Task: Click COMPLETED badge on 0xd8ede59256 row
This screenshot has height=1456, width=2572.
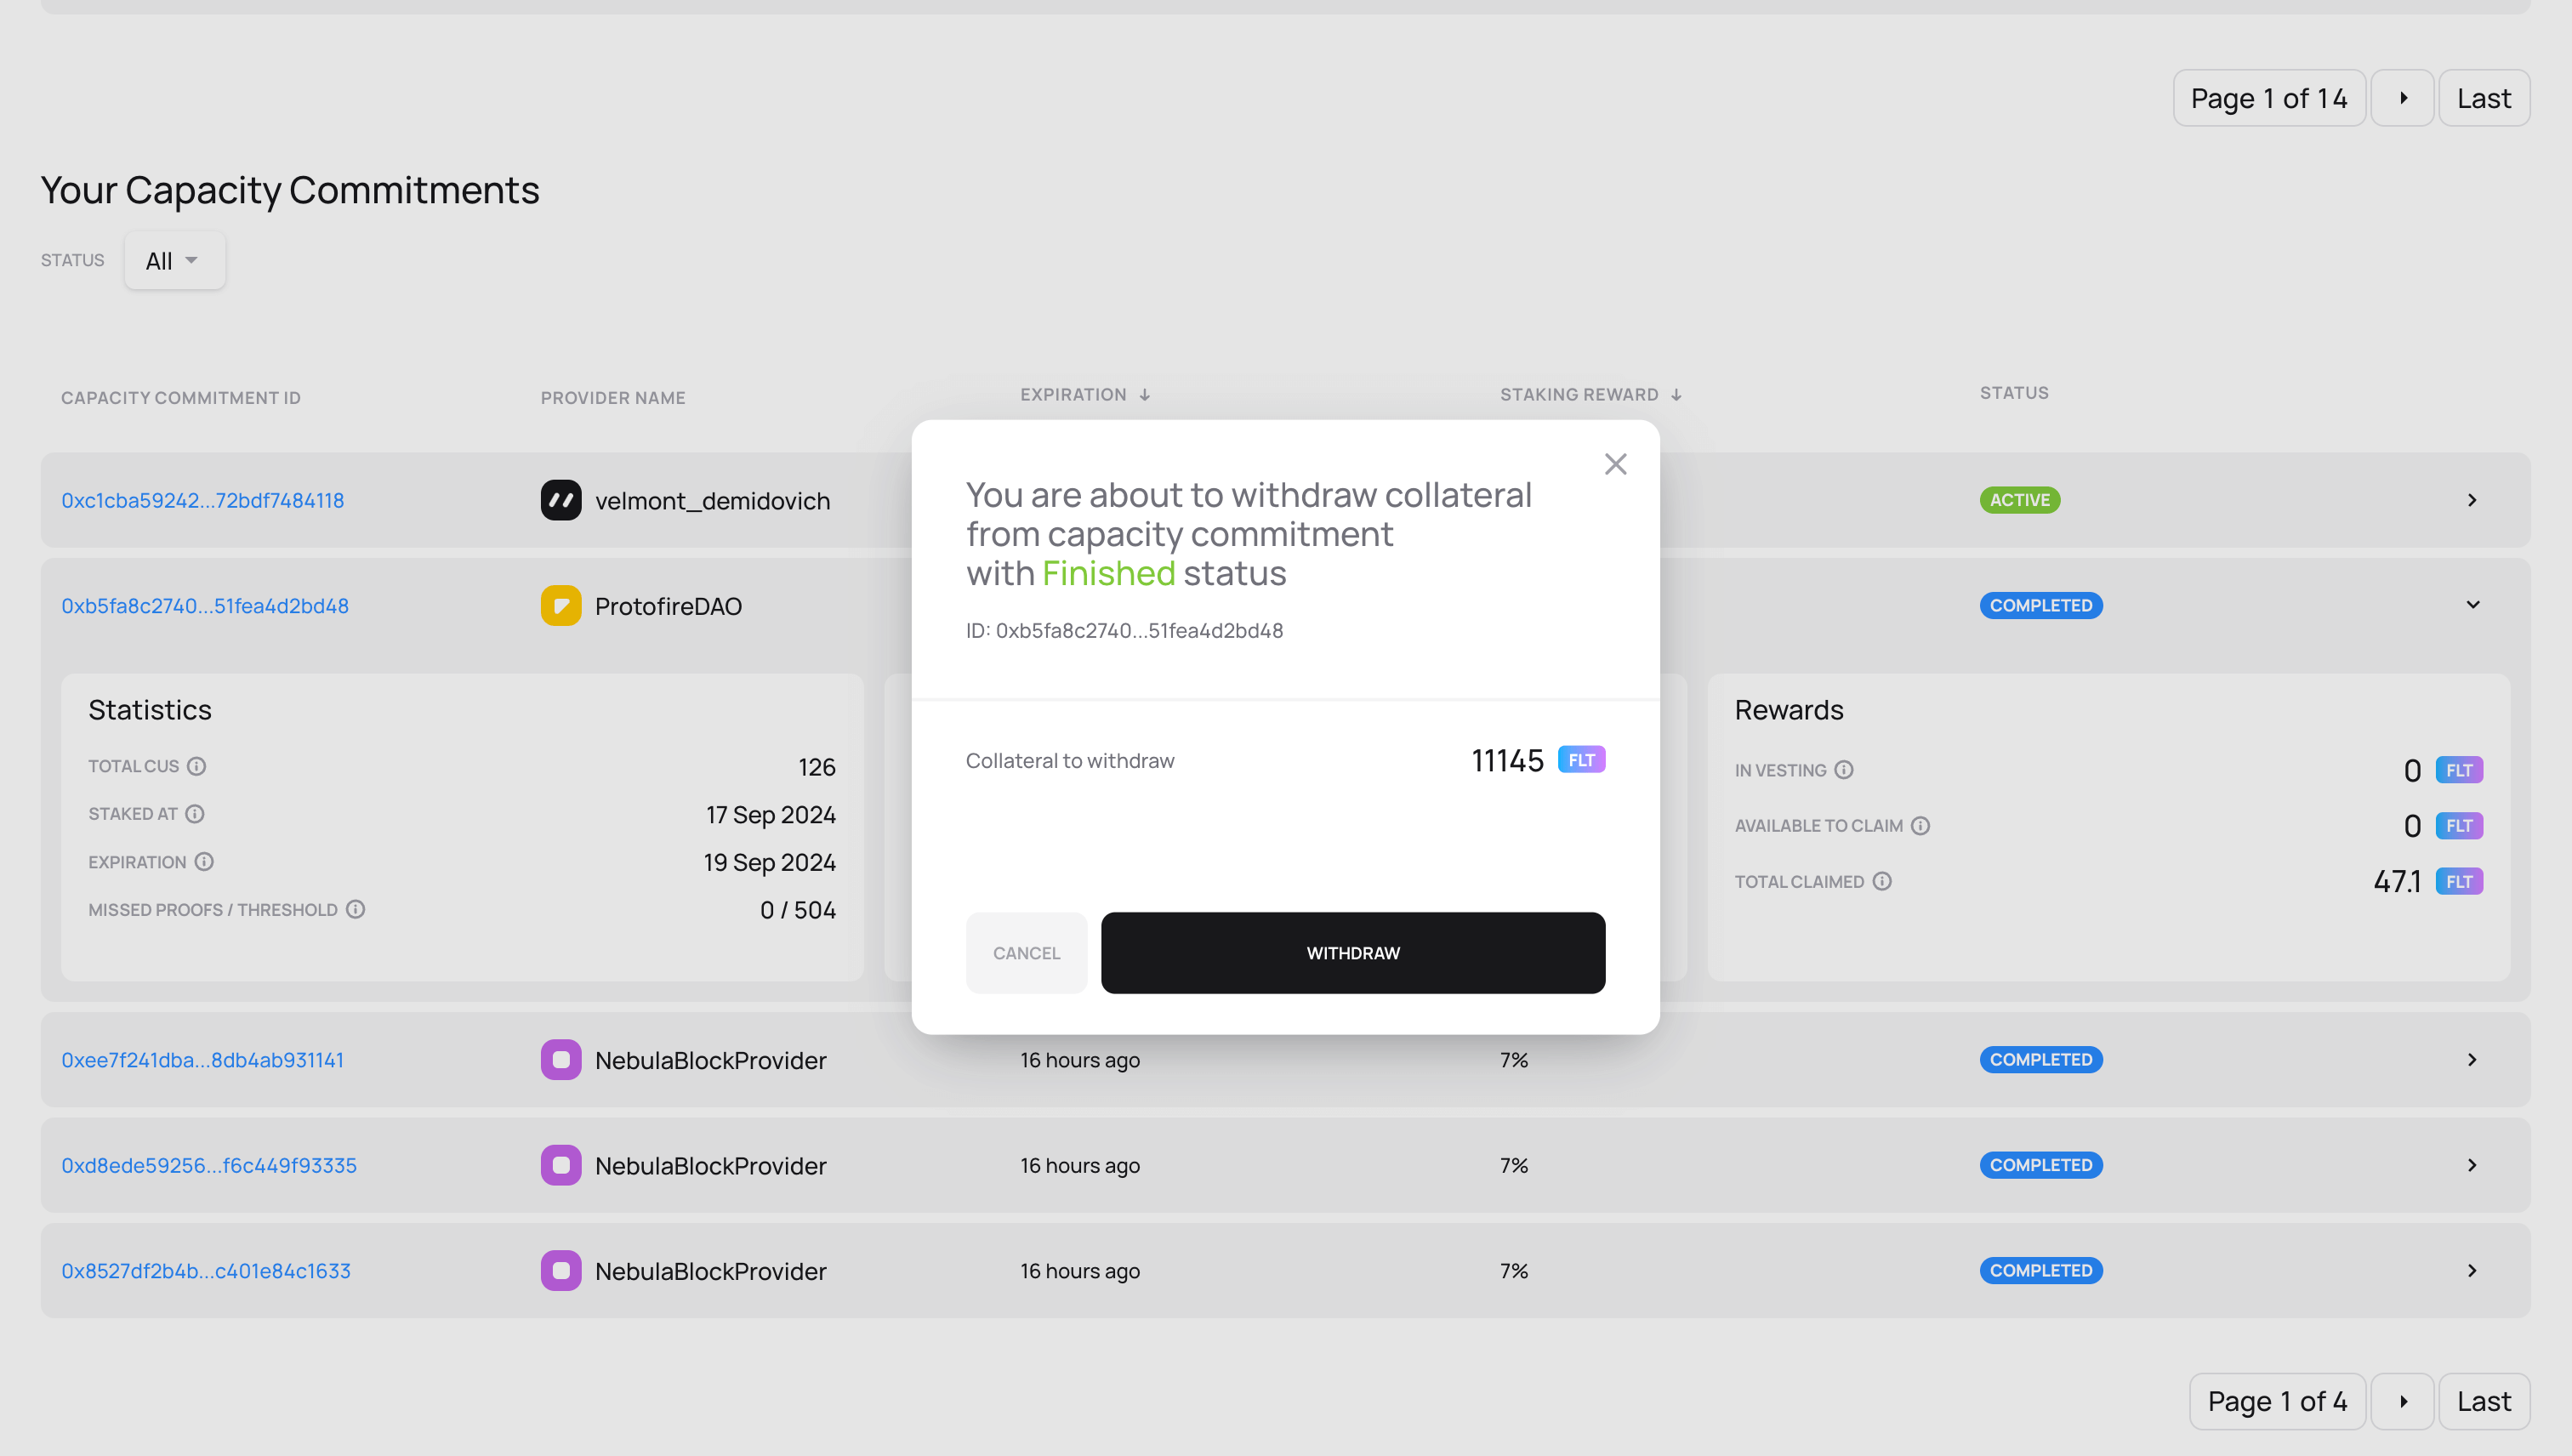Action: (2041, 1165)
